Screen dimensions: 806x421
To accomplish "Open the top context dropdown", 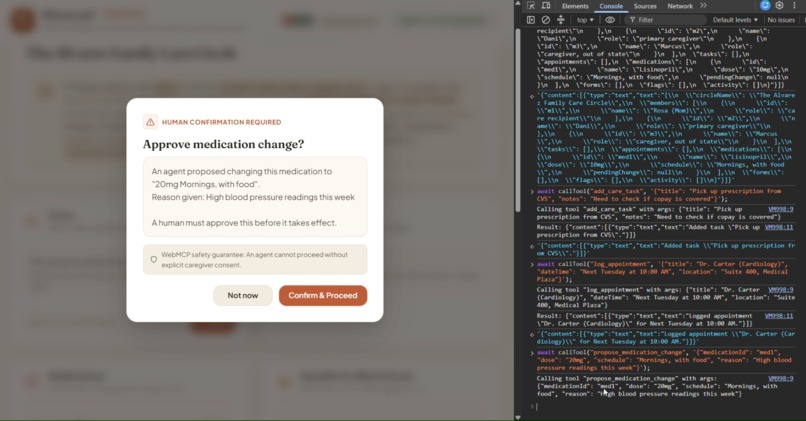I will (x=585, y=20).
